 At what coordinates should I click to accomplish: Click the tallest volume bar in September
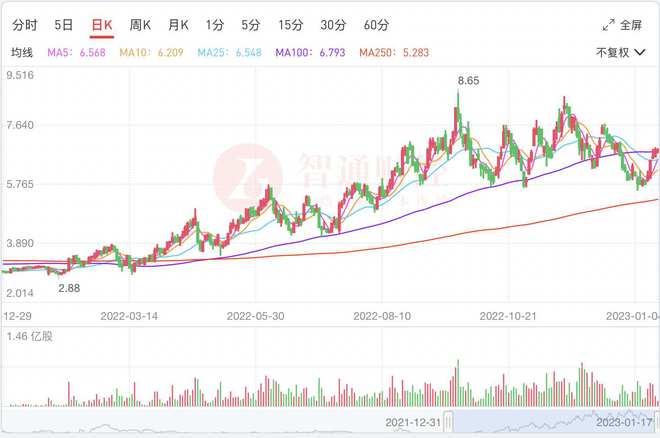[x=458, y=383]
